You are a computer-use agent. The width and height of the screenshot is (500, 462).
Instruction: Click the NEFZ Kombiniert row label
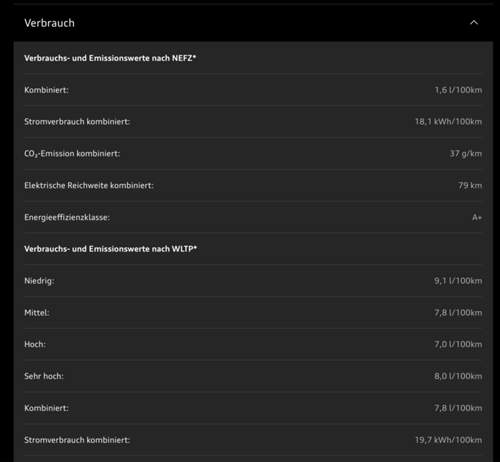46,90
